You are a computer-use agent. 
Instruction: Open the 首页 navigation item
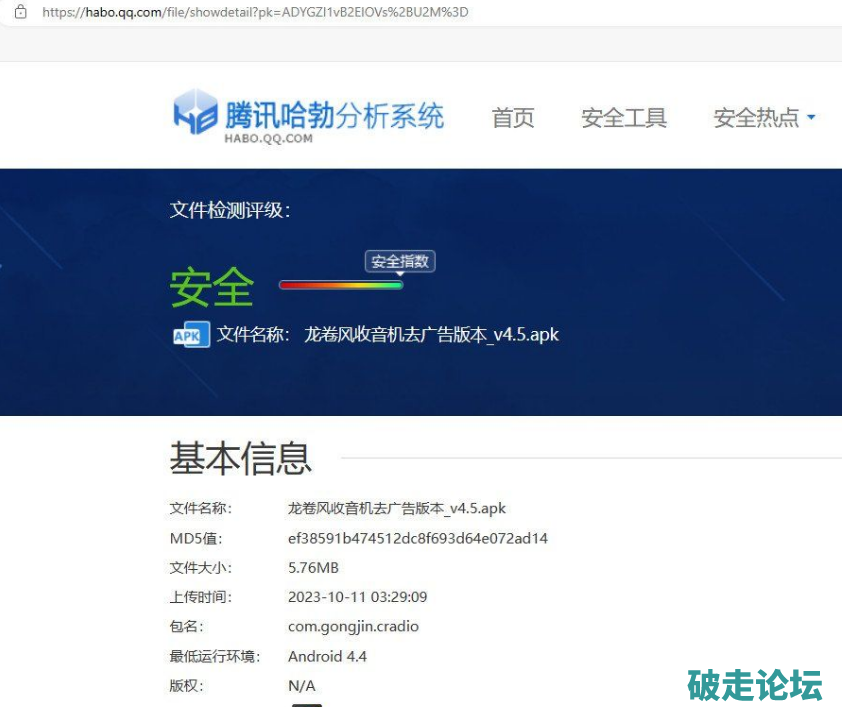(513, 118)
